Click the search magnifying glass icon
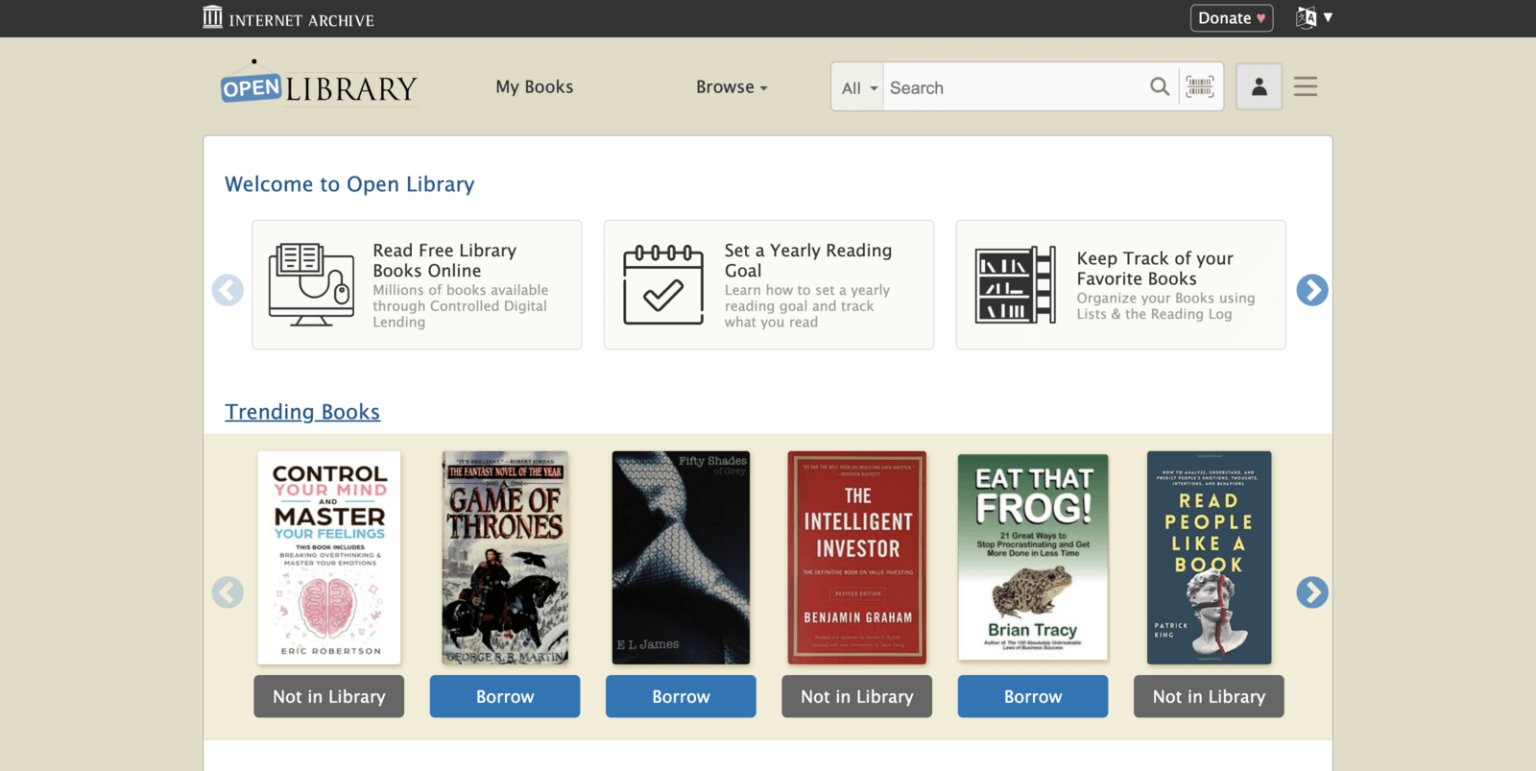 click(x=1159, y=87)
